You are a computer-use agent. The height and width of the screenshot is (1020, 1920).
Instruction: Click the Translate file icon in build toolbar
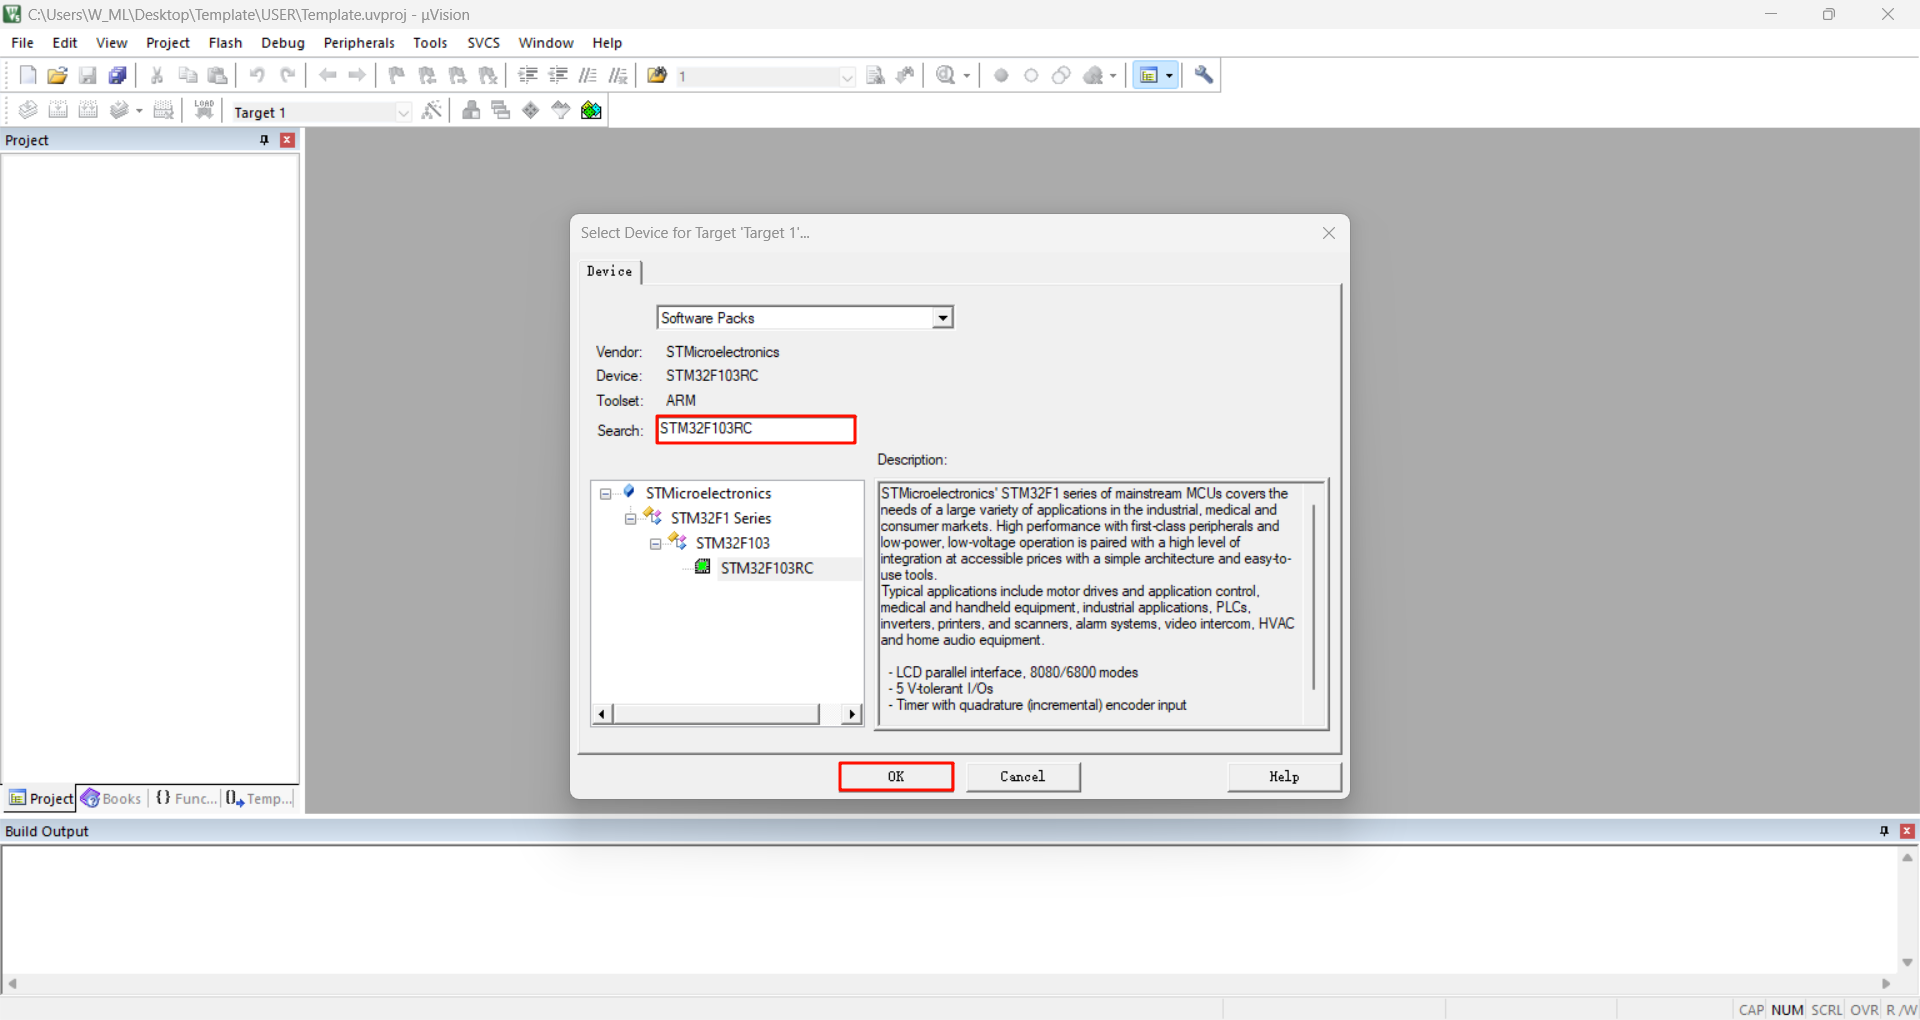point(28,110)
